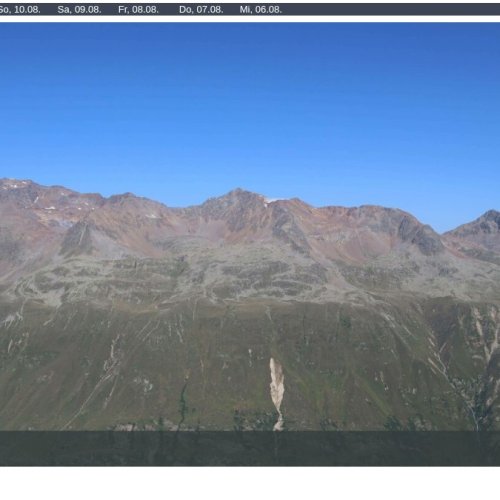Open the mountain webcam image

click(250, 244)
